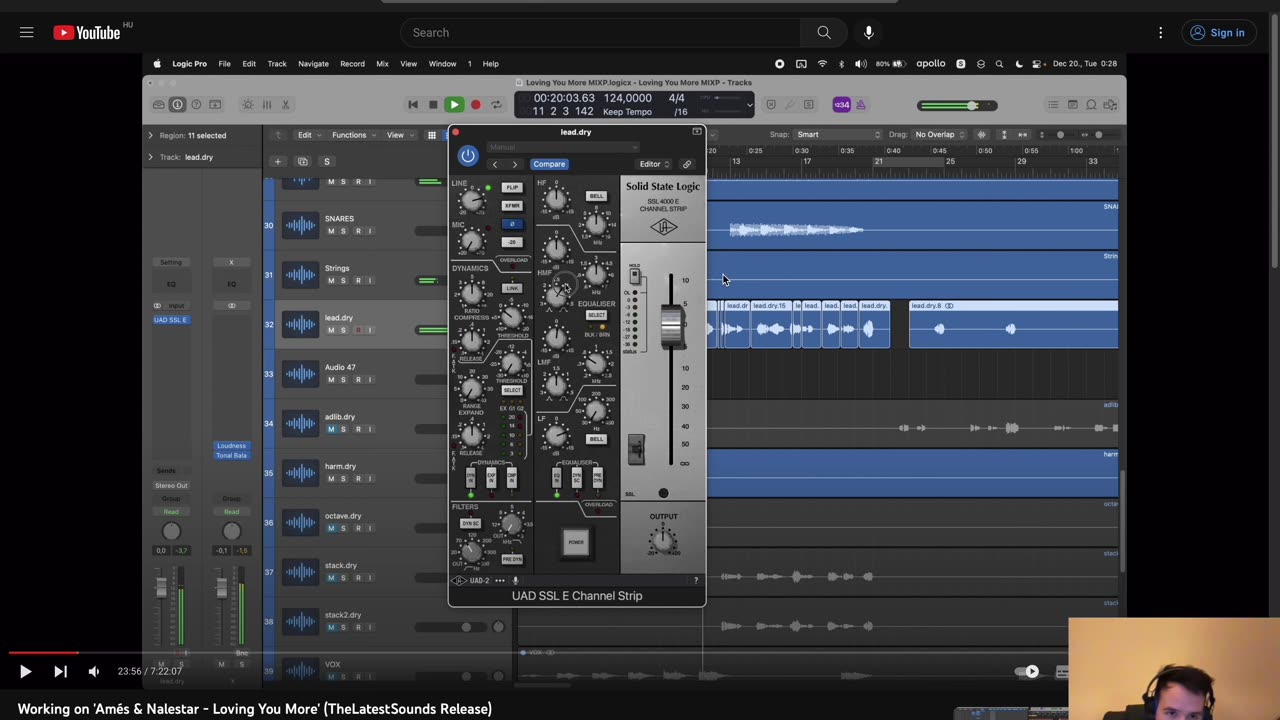Open the scissors Editors button
The width and height of the screenshot is (1280, 720).
[x=285, y=104]
